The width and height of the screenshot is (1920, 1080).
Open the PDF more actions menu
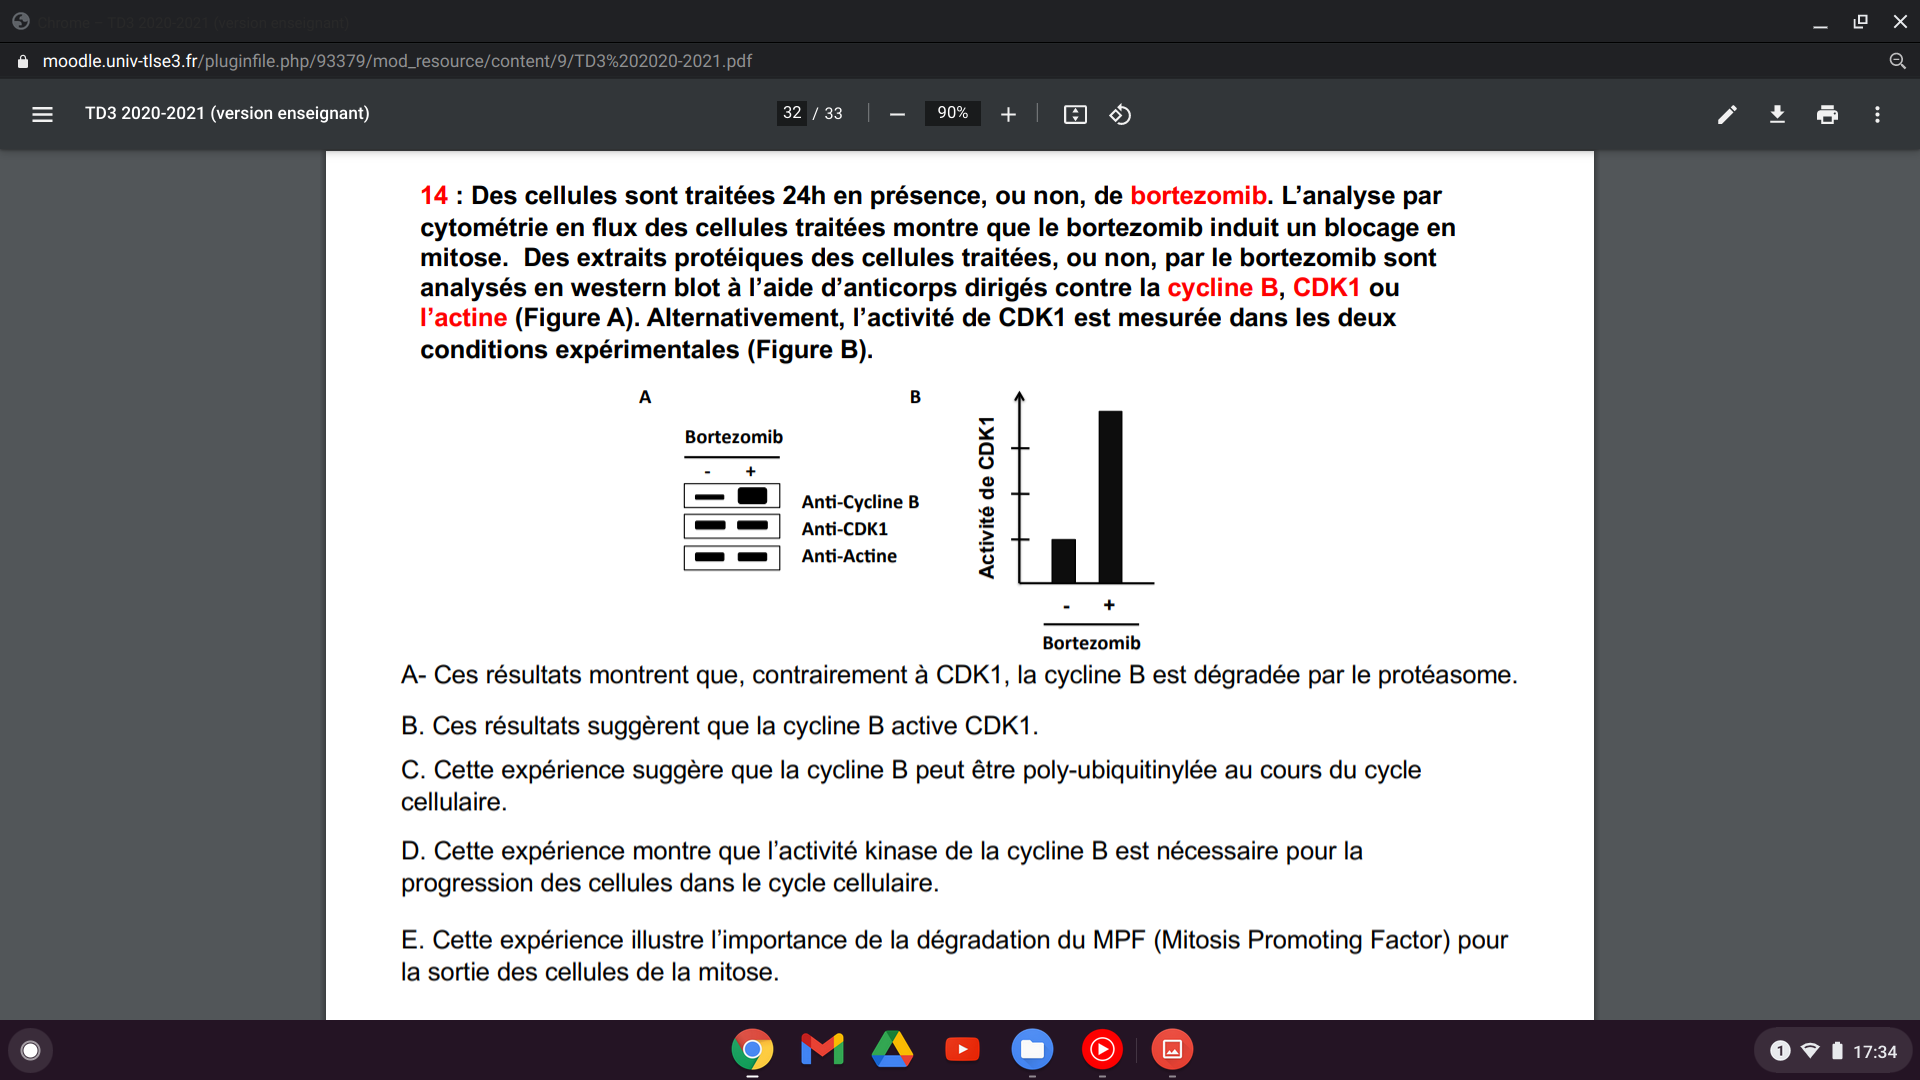1877,114
